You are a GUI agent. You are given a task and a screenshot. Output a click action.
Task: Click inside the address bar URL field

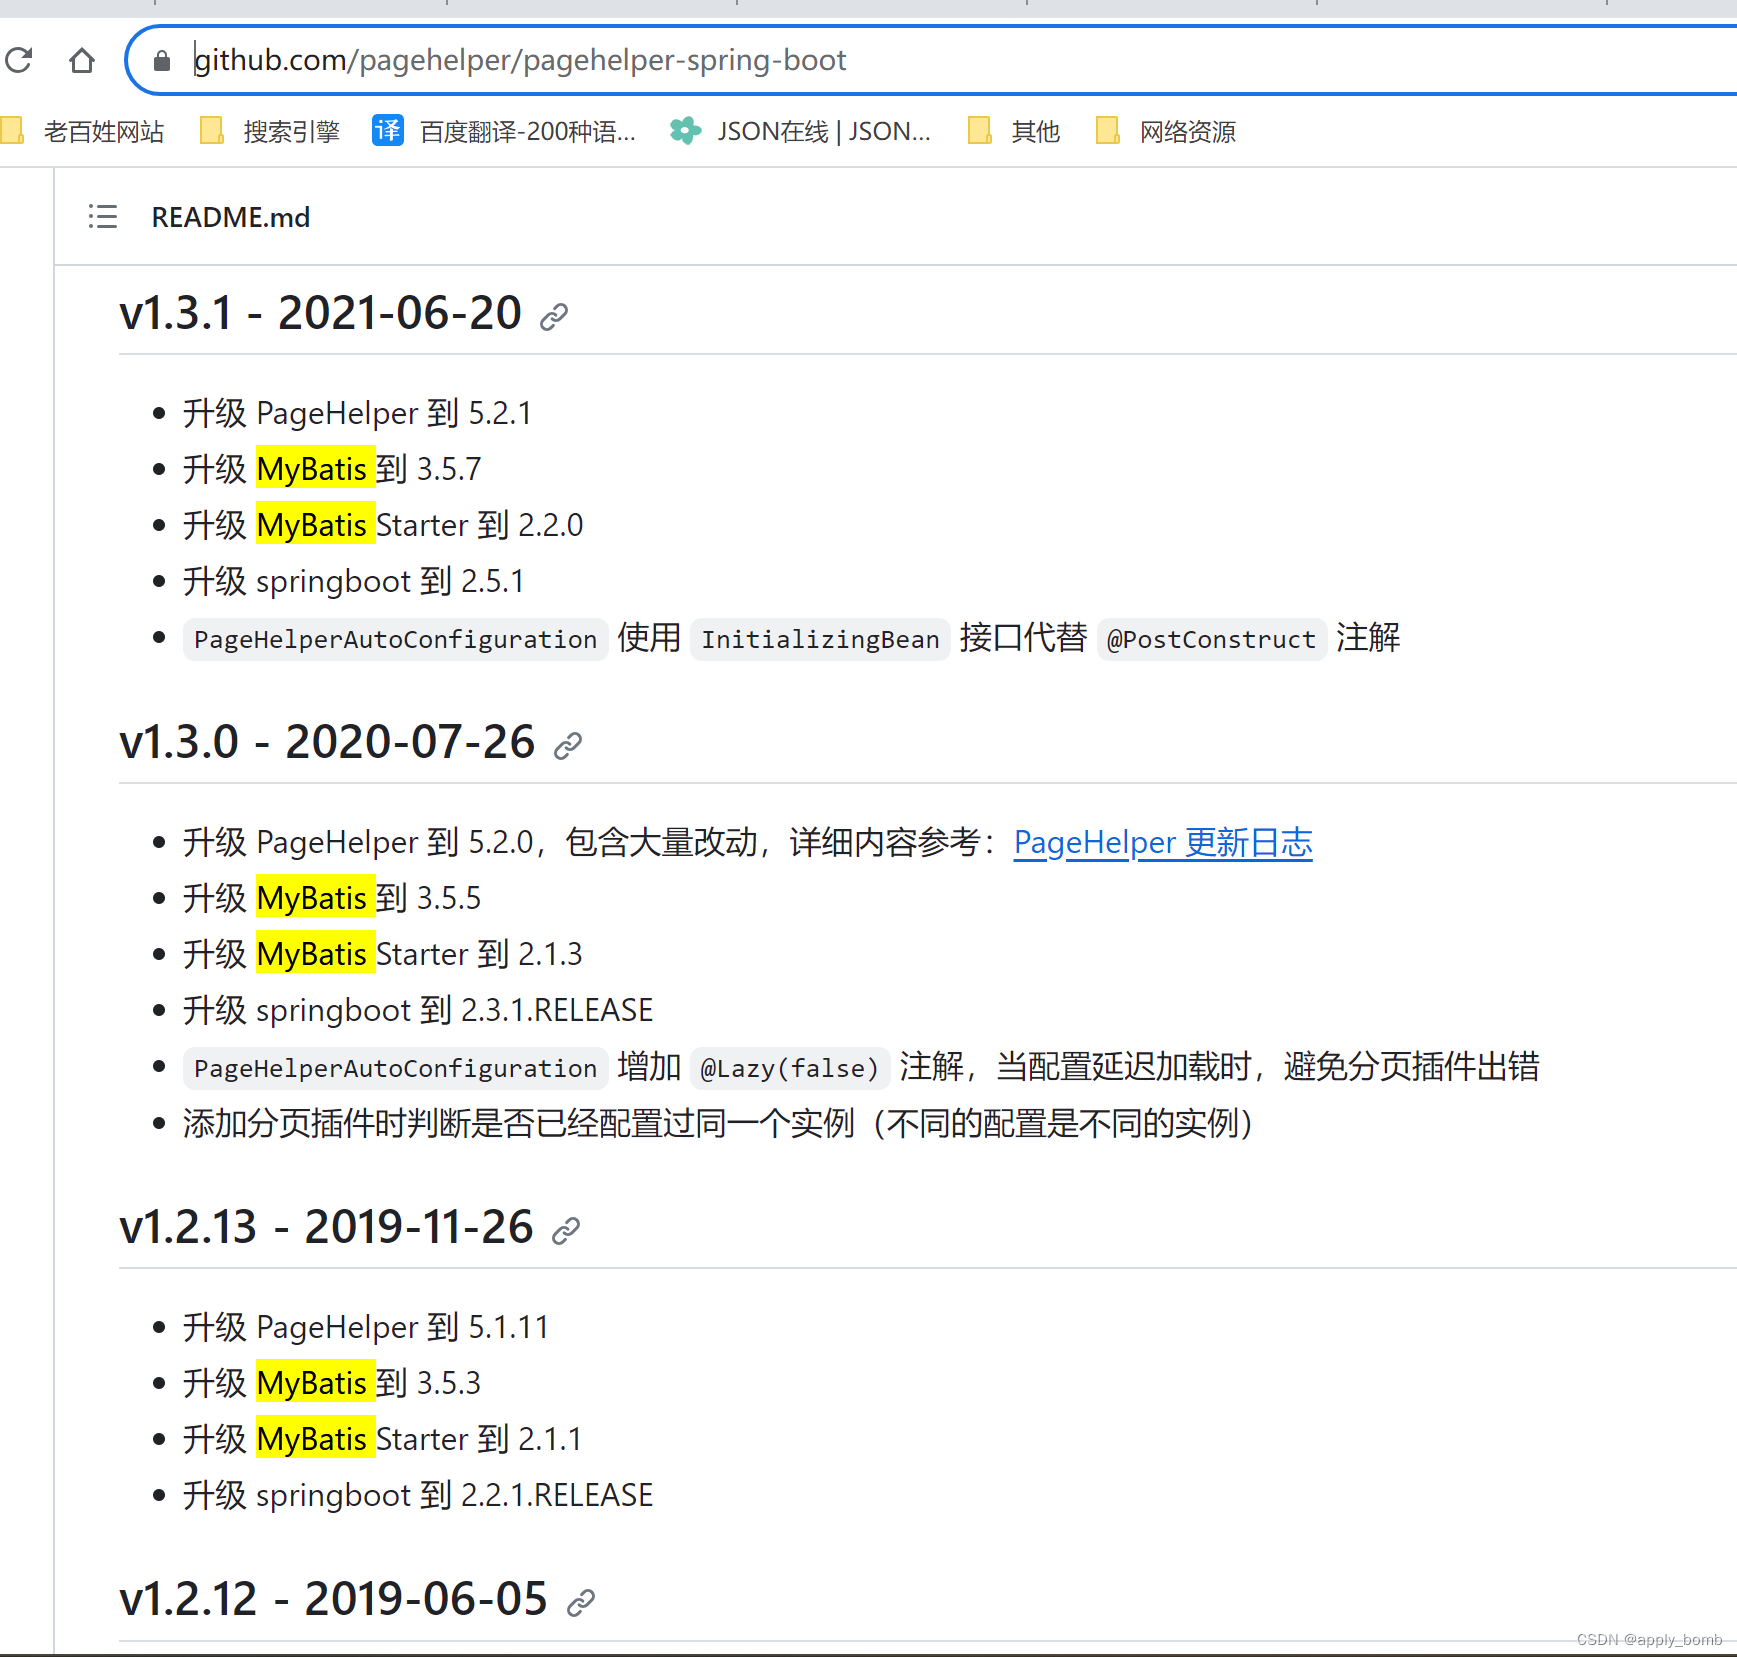coord(519,60)
